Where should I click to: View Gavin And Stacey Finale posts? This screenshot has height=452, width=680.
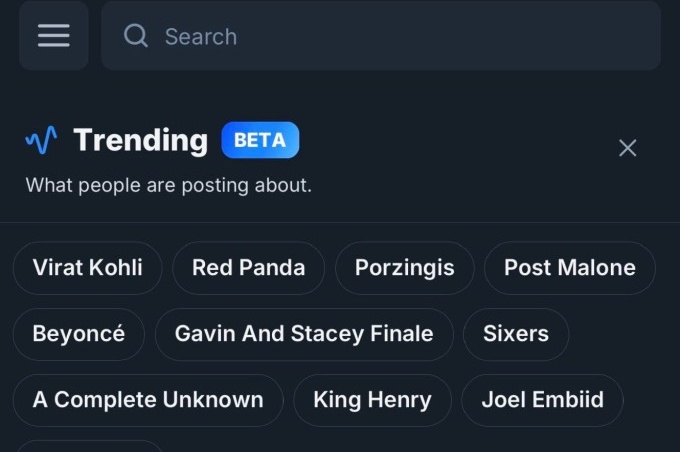click(x=304, y=334)
